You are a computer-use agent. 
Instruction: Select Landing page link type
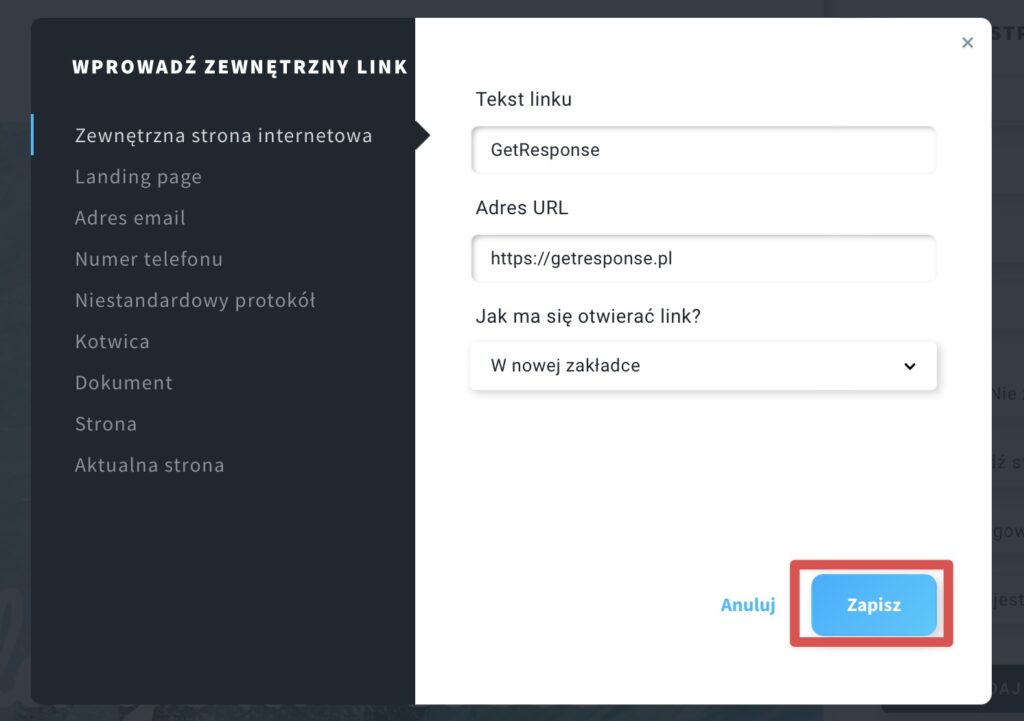point(138,177)
